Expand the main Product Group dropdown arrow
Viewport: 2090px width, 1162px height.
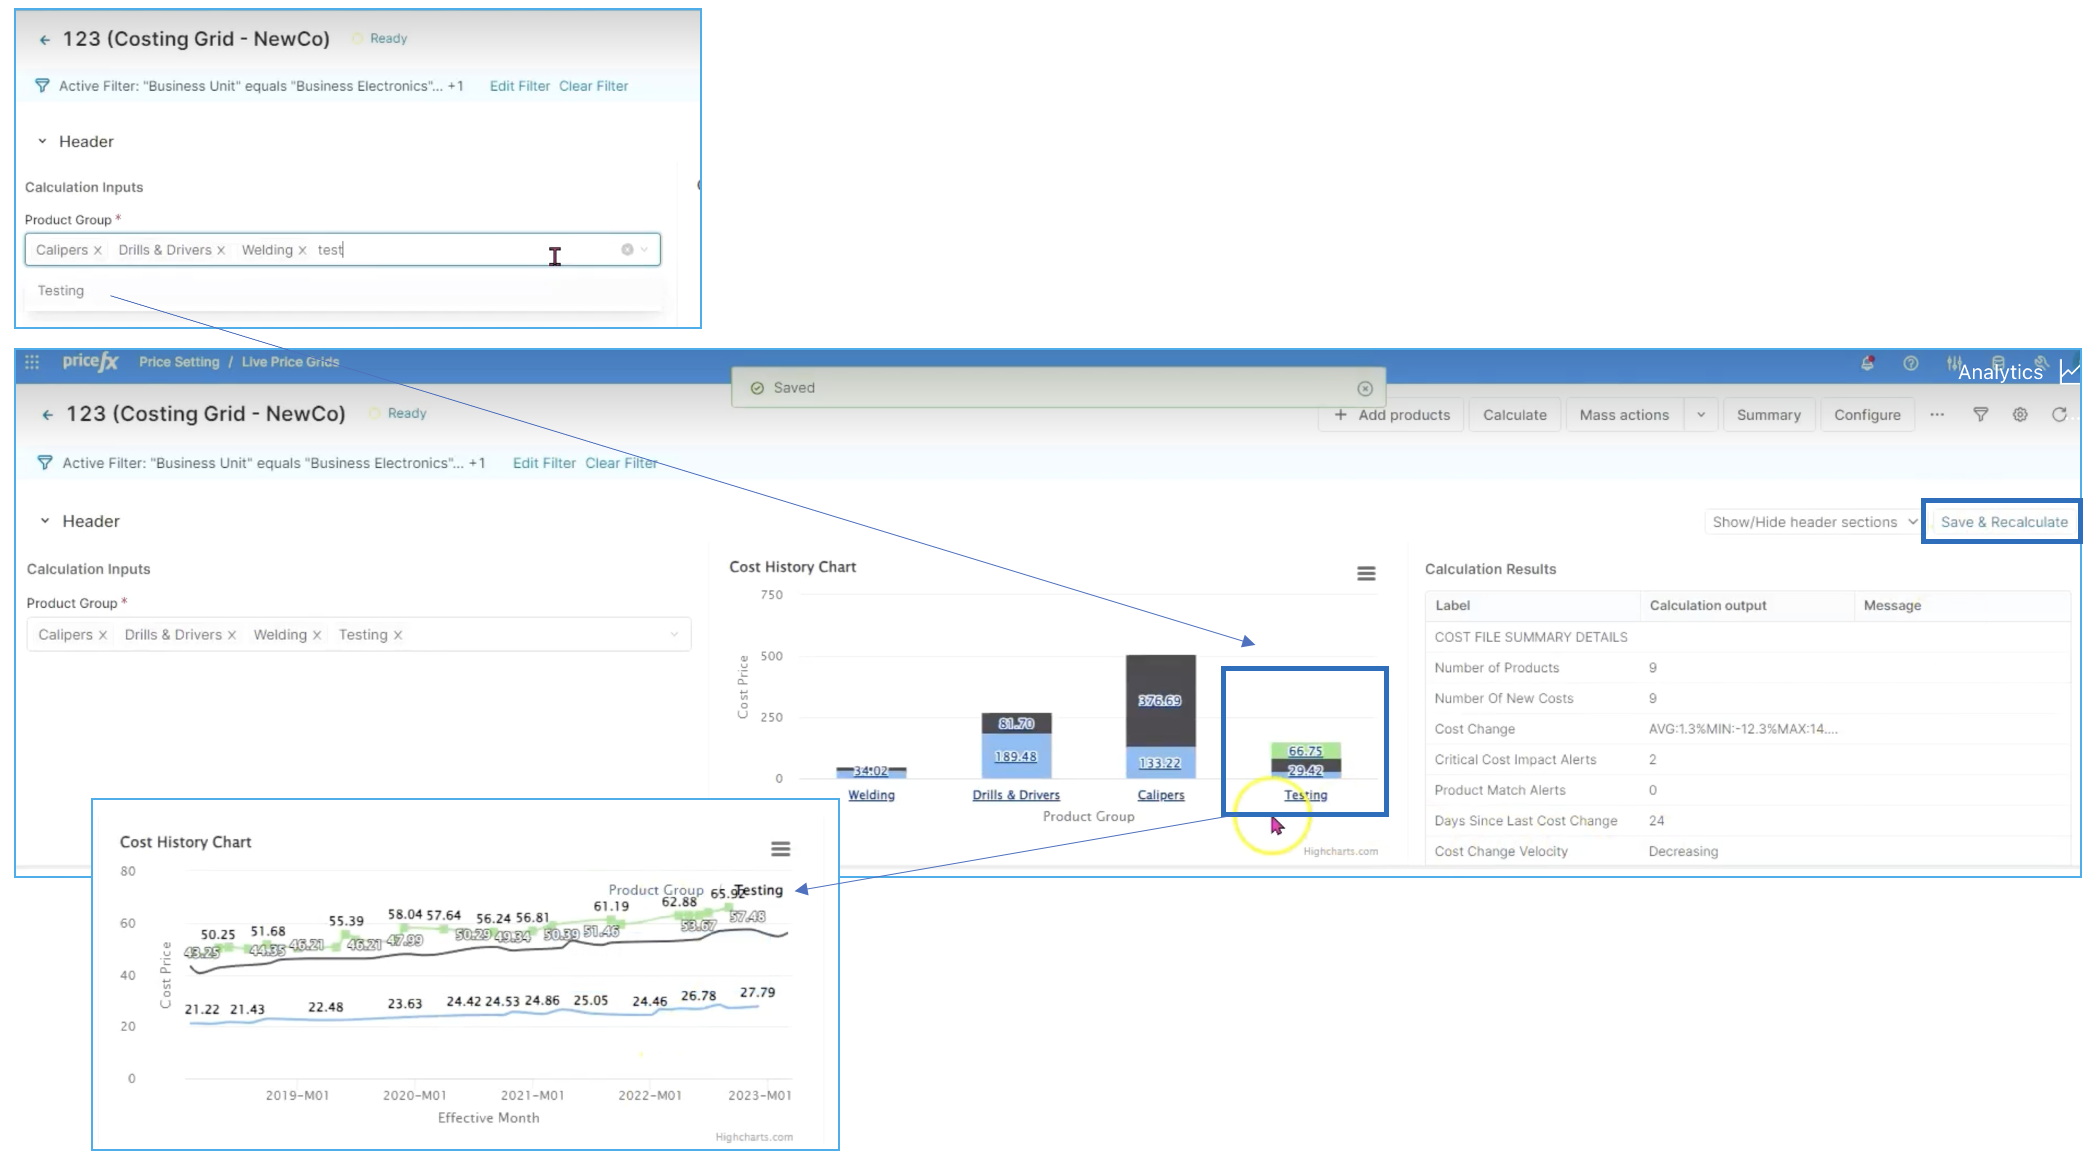click(x=674, y=635)
